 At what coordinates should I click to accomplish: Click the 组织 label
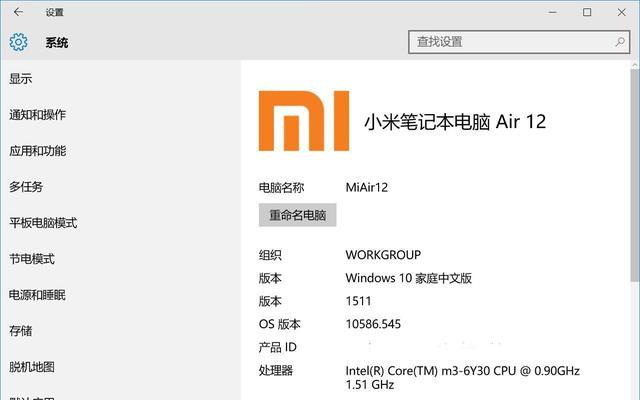[270, 255]
